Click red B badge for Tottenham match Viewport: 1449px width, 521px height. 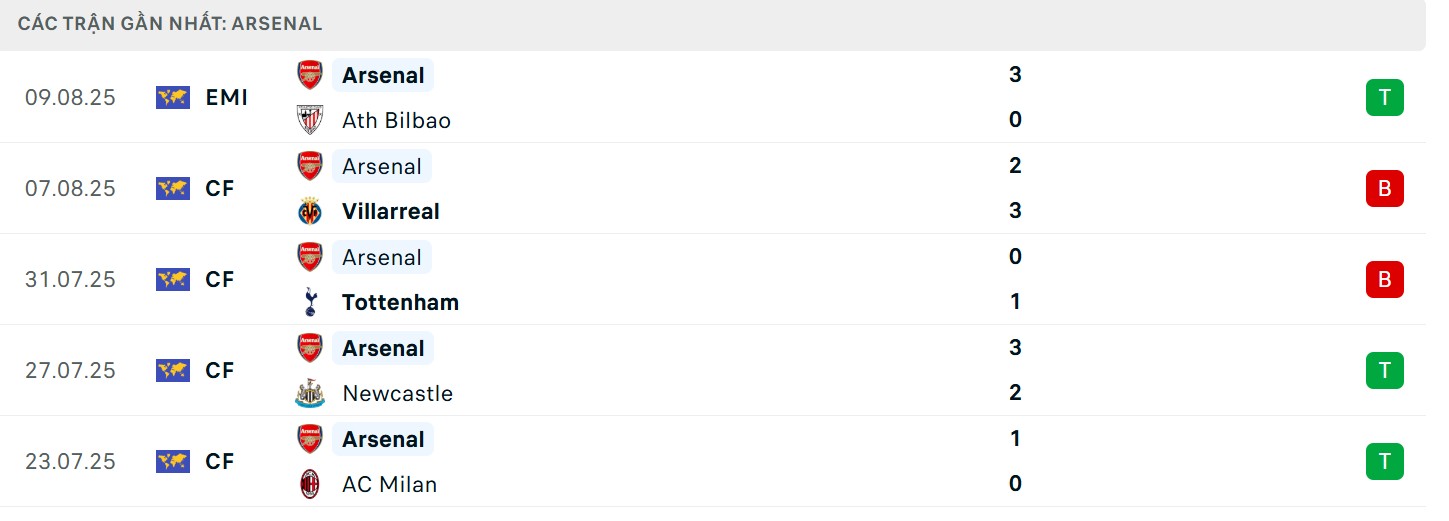[1385, 279]
